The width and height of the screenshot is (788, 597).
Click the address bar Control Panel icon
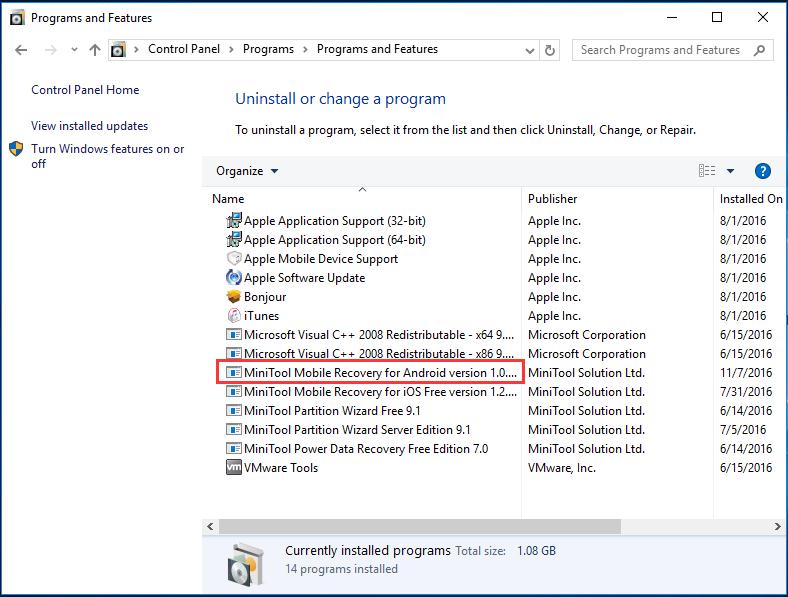(118, 50)
